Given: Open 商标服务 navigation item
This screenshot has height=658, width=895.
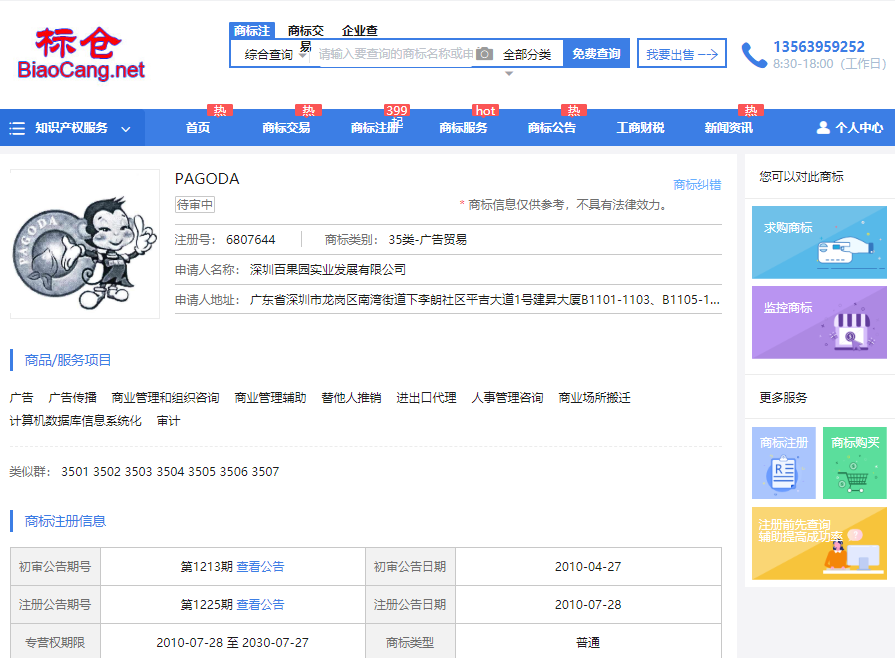Looking at the screenshot, I should [x=463, y=128].
